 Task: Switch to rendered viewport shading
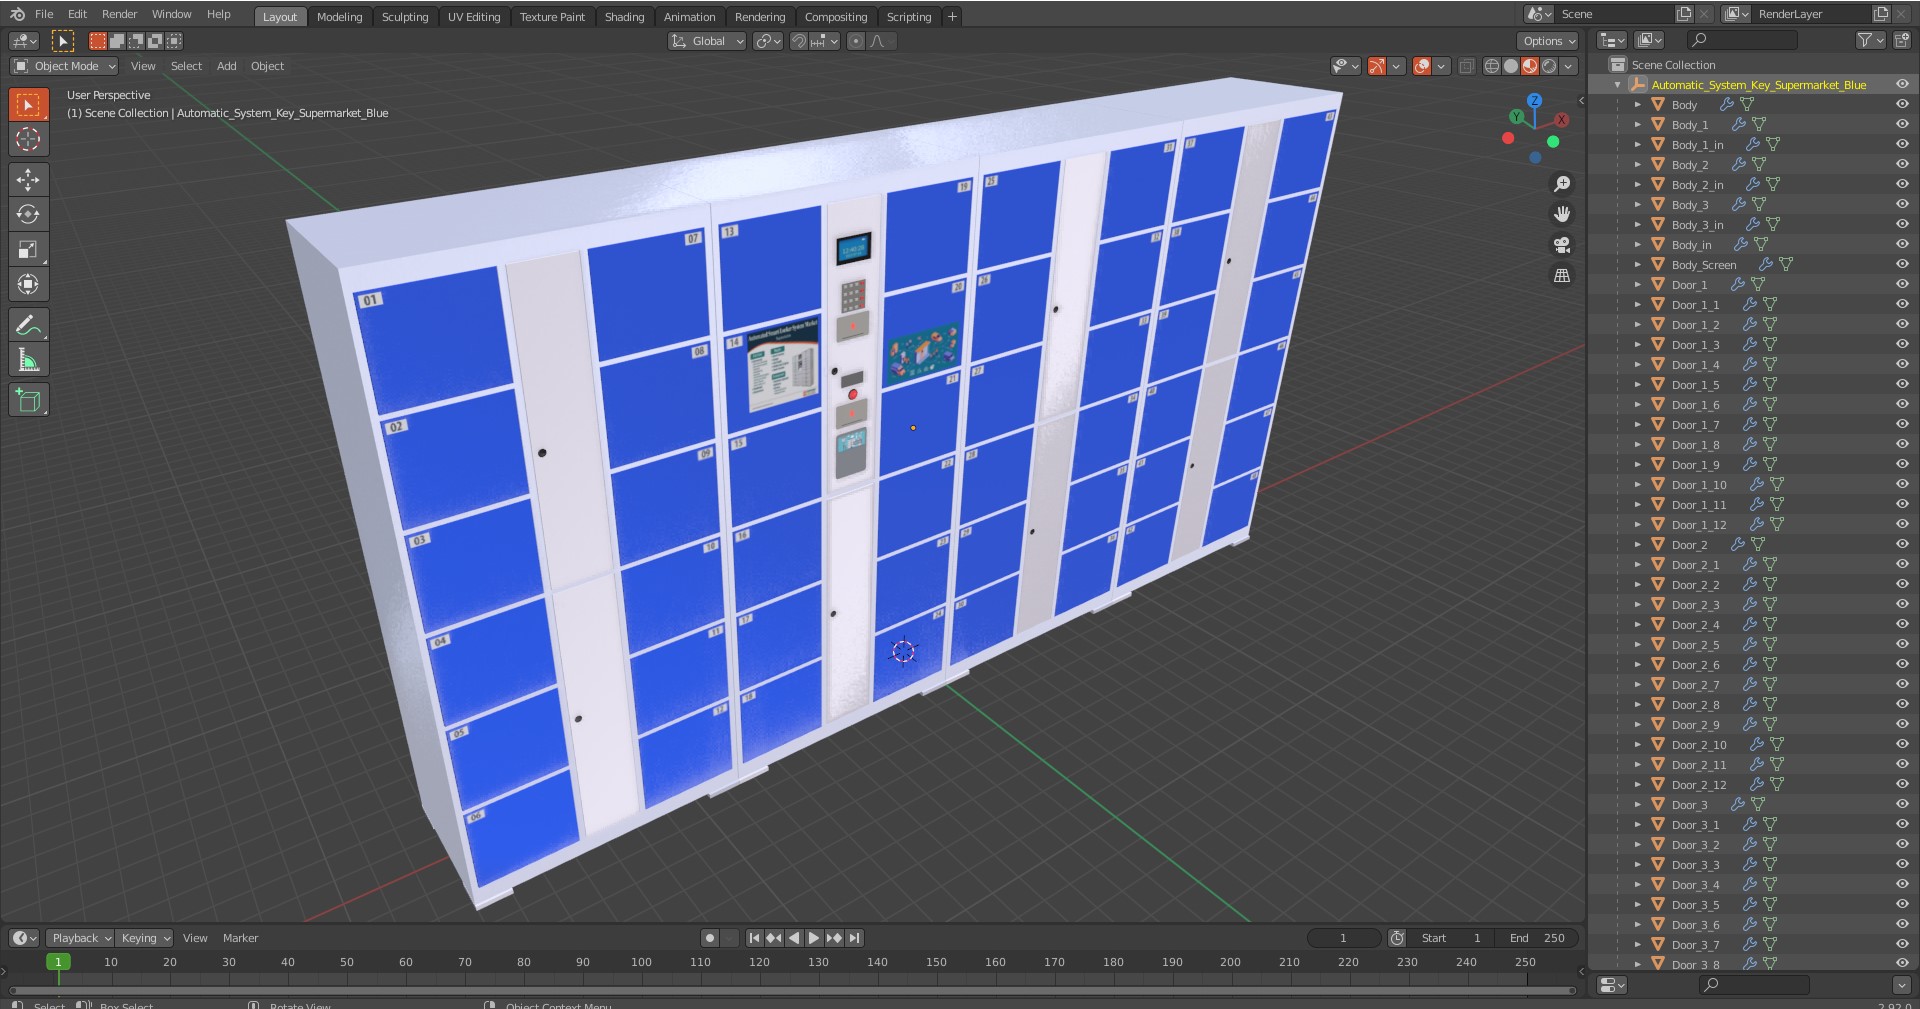tap(1549, 66)
